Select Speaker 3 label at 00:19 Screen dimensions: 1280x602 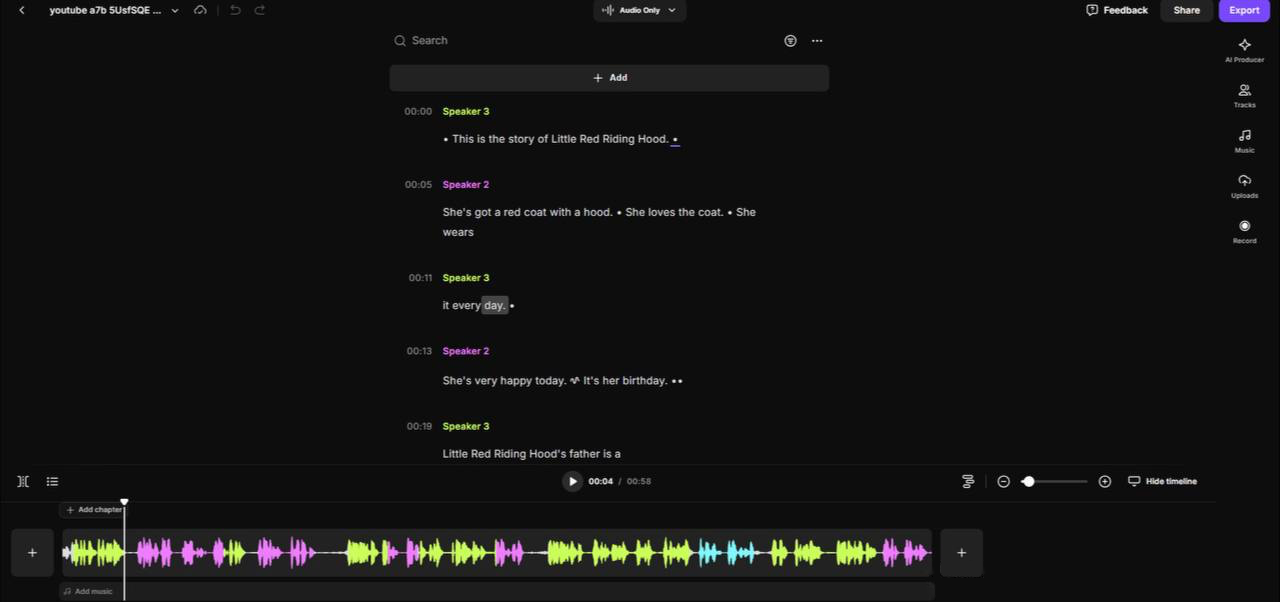pos(466,426)
